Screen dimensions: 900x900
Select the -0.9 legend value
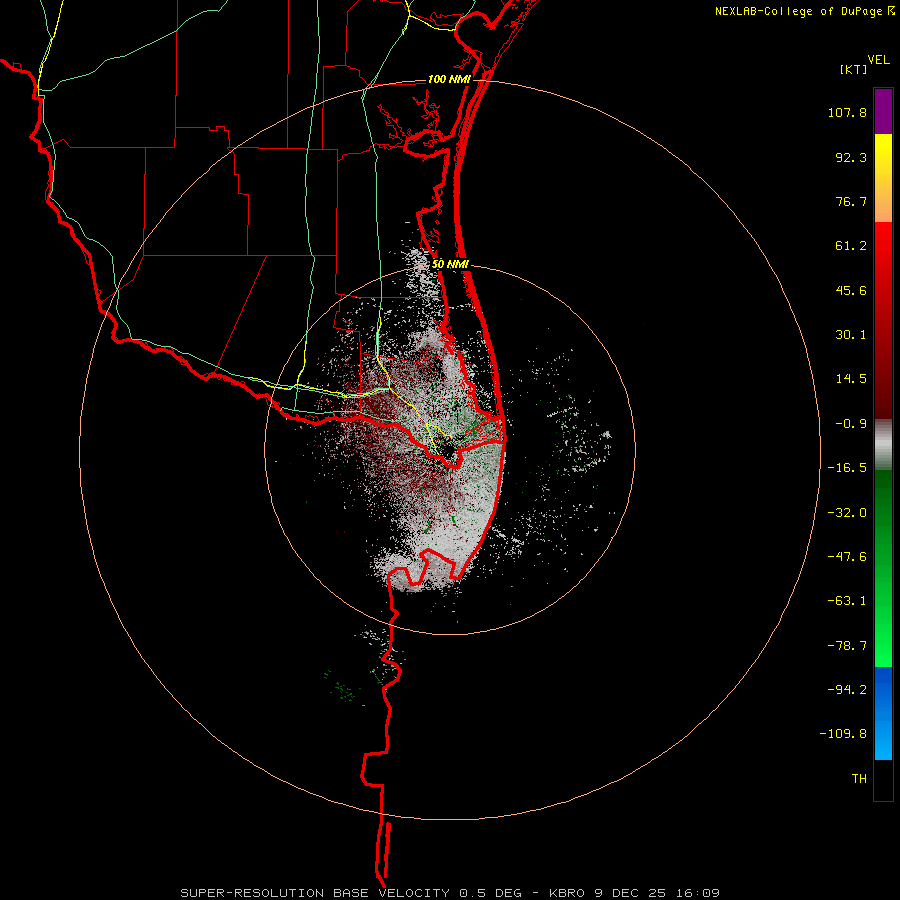coord(851,424)
